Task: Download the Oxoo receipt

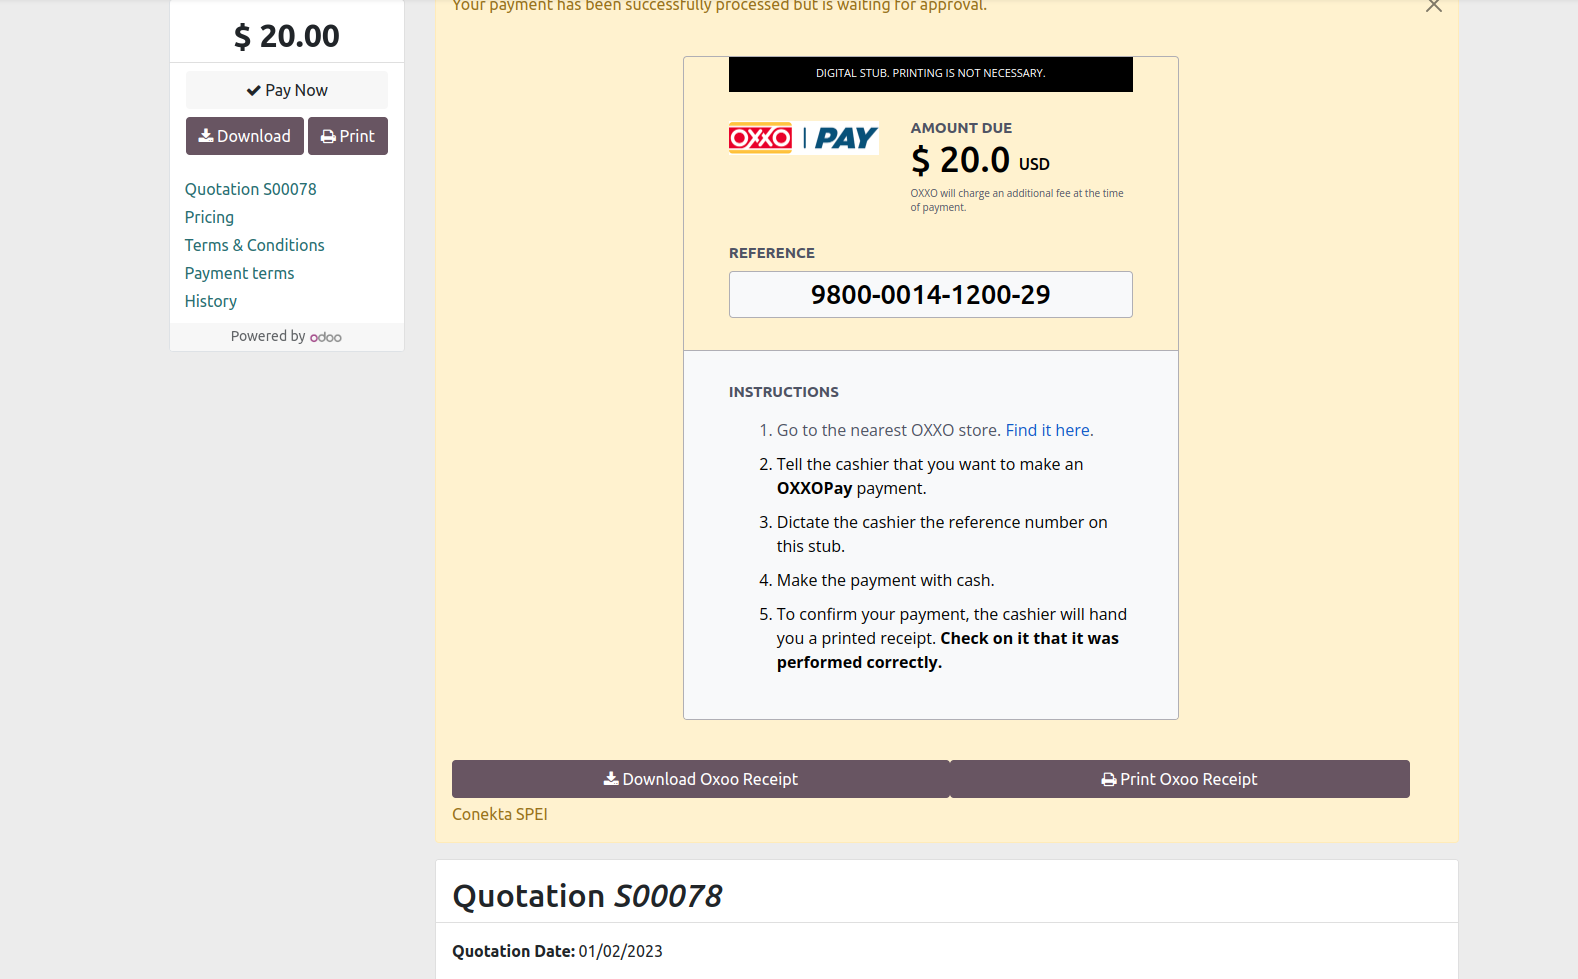Action: pyautogui.click(x=700, y=779)
